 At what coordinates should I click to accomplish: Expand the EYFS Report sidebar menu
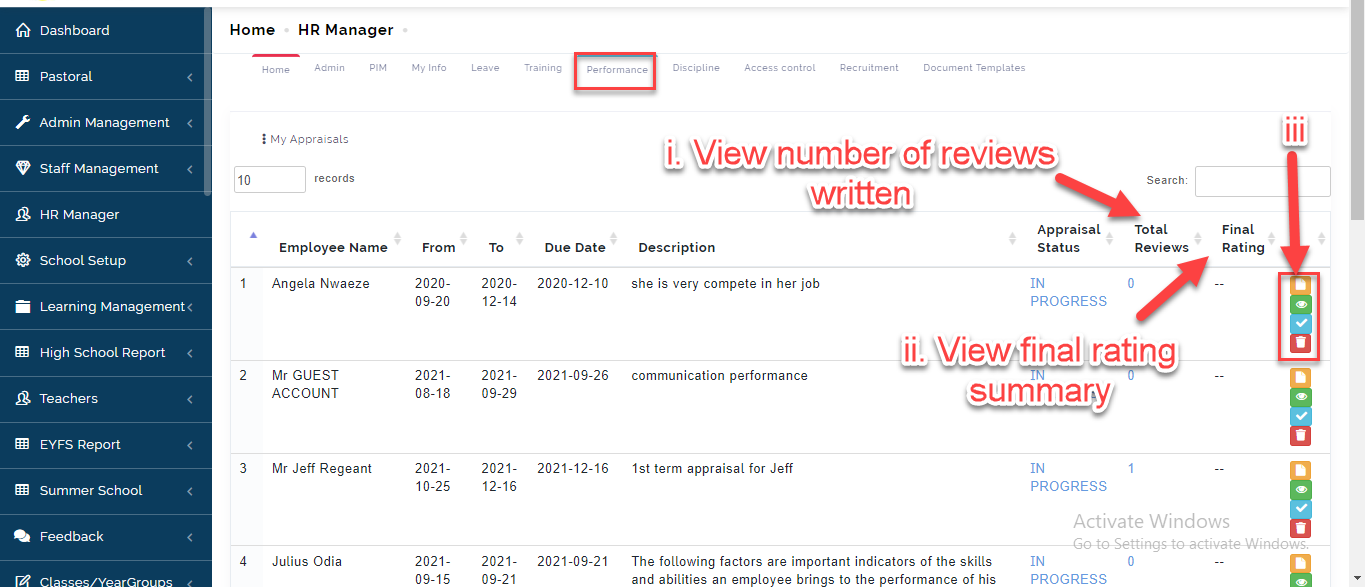pos(105,445)
